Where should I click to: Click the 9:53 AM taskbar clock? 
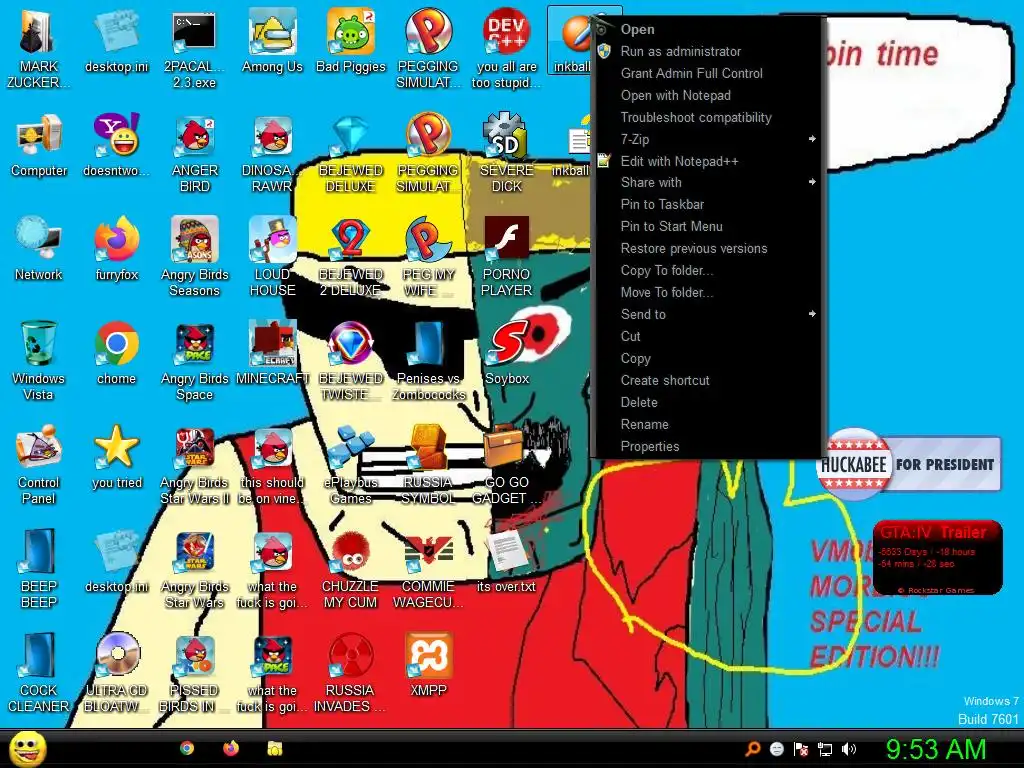coord(936,749)
